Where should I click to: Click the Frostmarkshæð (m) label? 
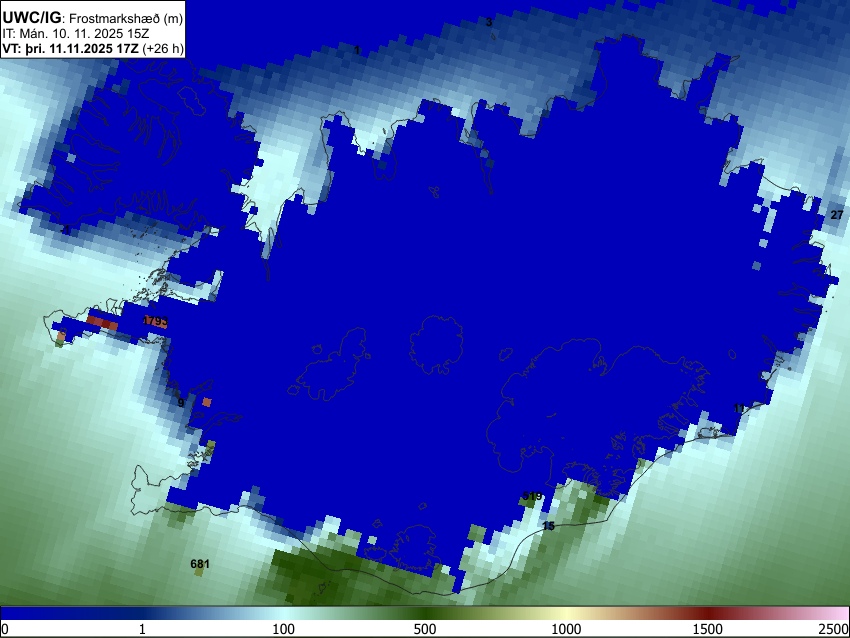pos(126,18)
